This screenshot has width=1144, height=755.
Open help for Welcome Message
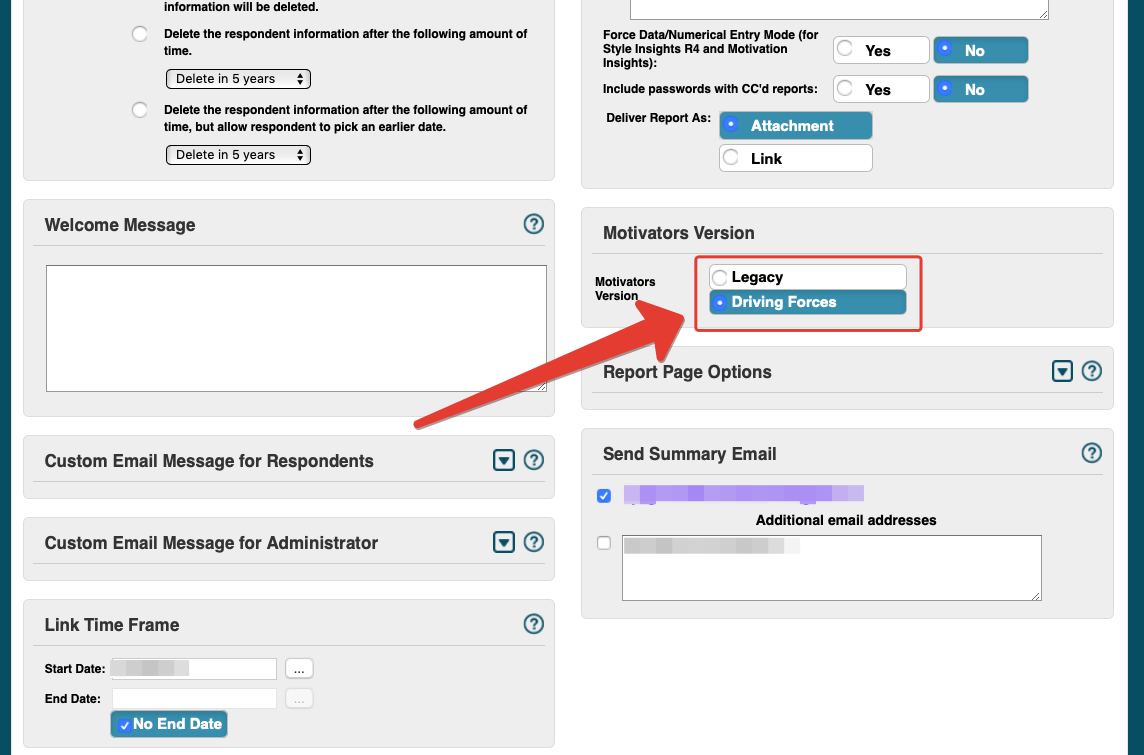click(533, 224)
